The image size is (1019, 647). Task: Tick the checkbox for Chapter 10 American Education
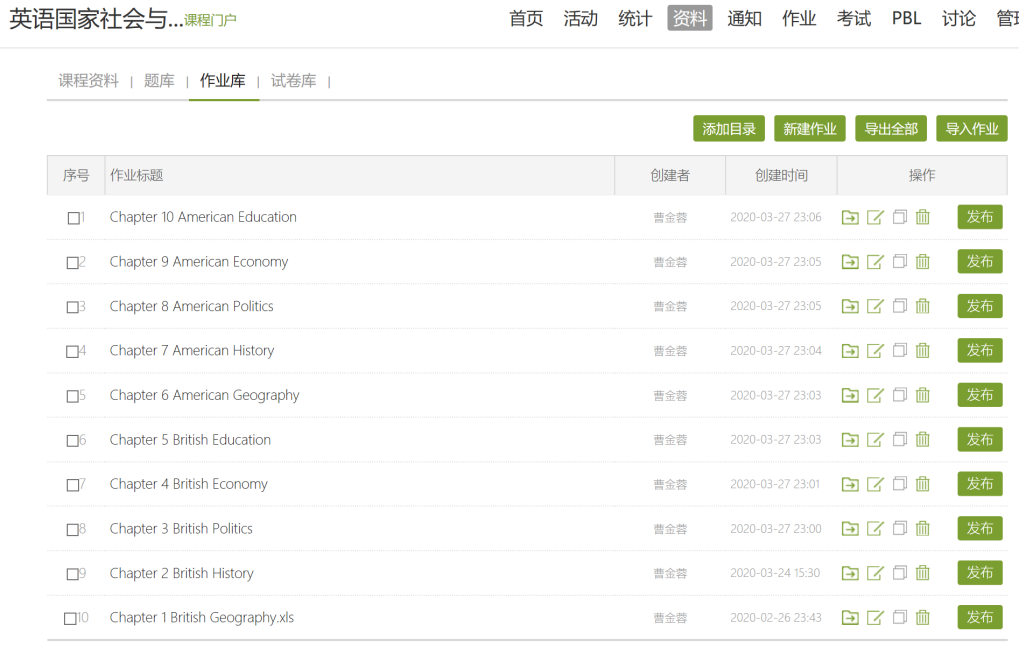click(73, 218)
